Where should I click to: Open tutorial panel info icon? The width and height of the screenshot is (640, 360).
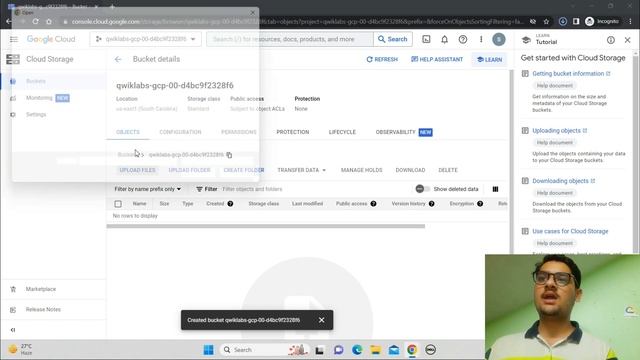tap(611, 40)
